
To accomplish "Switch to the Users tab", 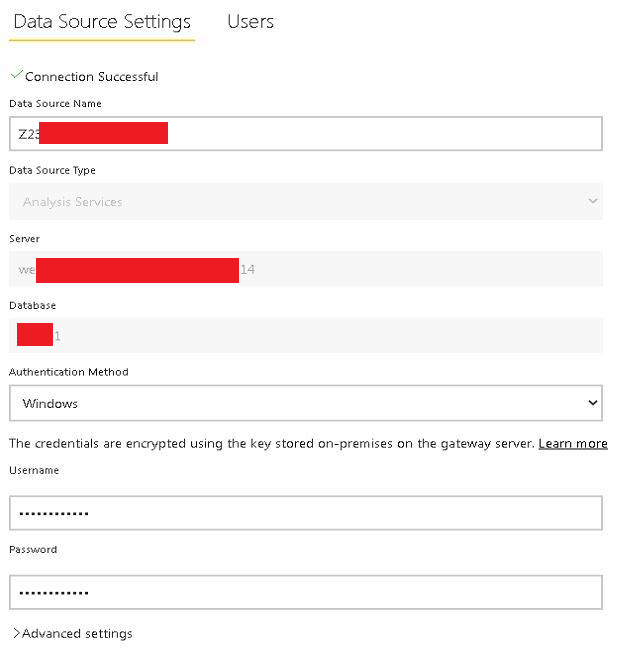I will 250,21.
